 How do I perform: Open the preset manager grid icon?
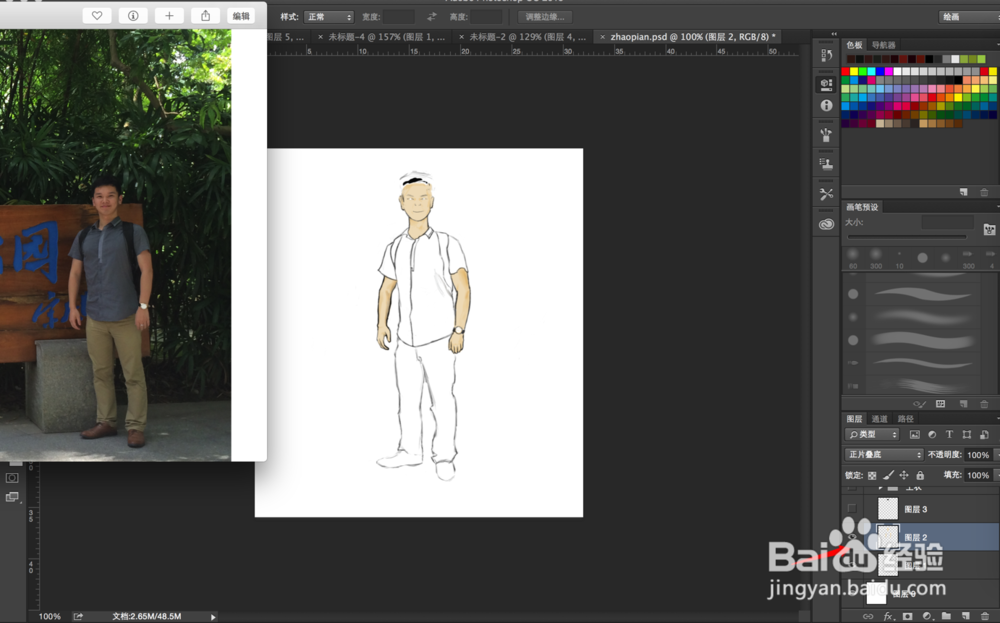[x=941, y=404]
